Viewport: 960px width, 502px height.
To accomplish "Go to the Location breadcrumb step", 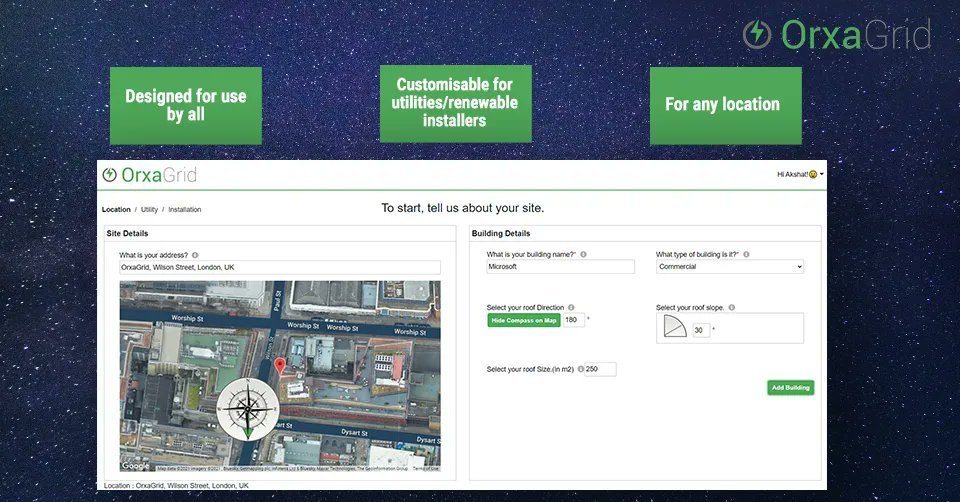I will (x=116, y=209).
